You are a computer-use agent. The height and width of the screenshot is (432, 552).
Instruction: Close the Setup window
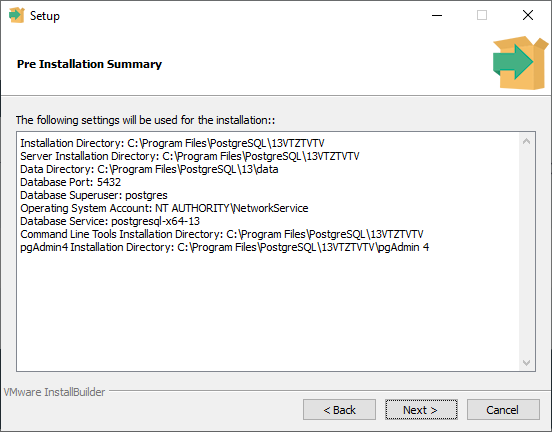point(528,15)
